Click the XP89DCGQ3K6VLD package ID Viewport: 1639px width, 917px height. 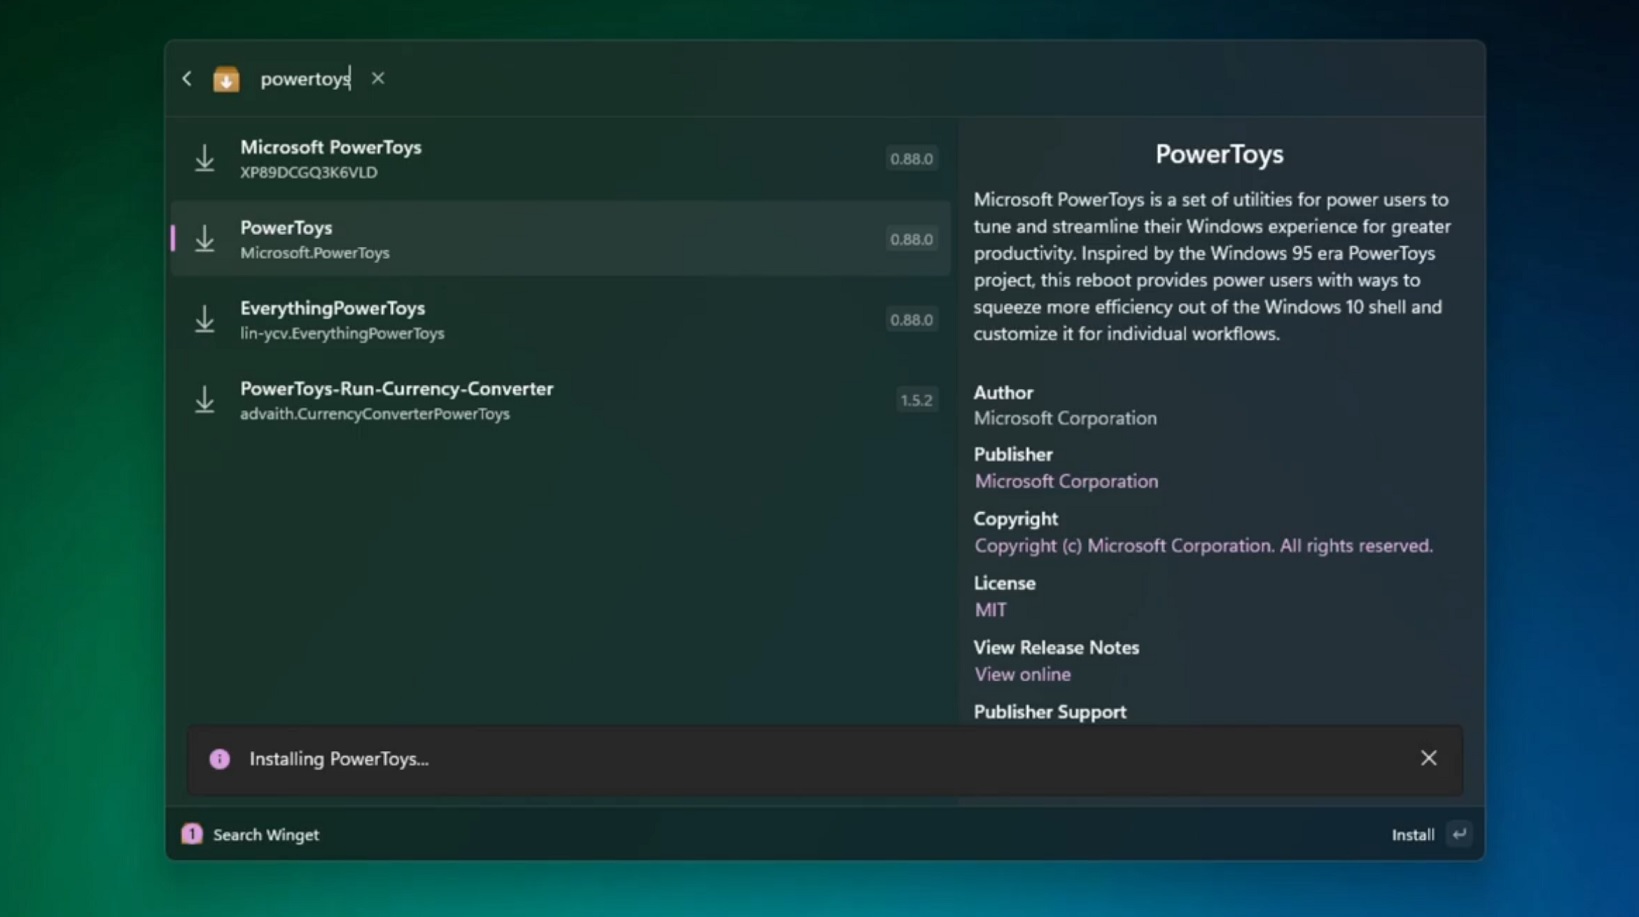309,172
